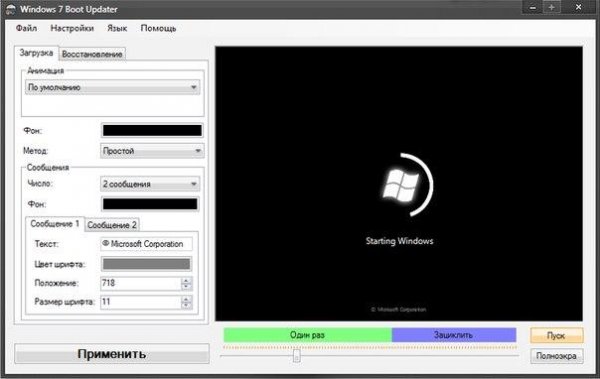Screen dimensions: 600x379
Task: Open the Язык menu
Action: (x=117, y=28)
